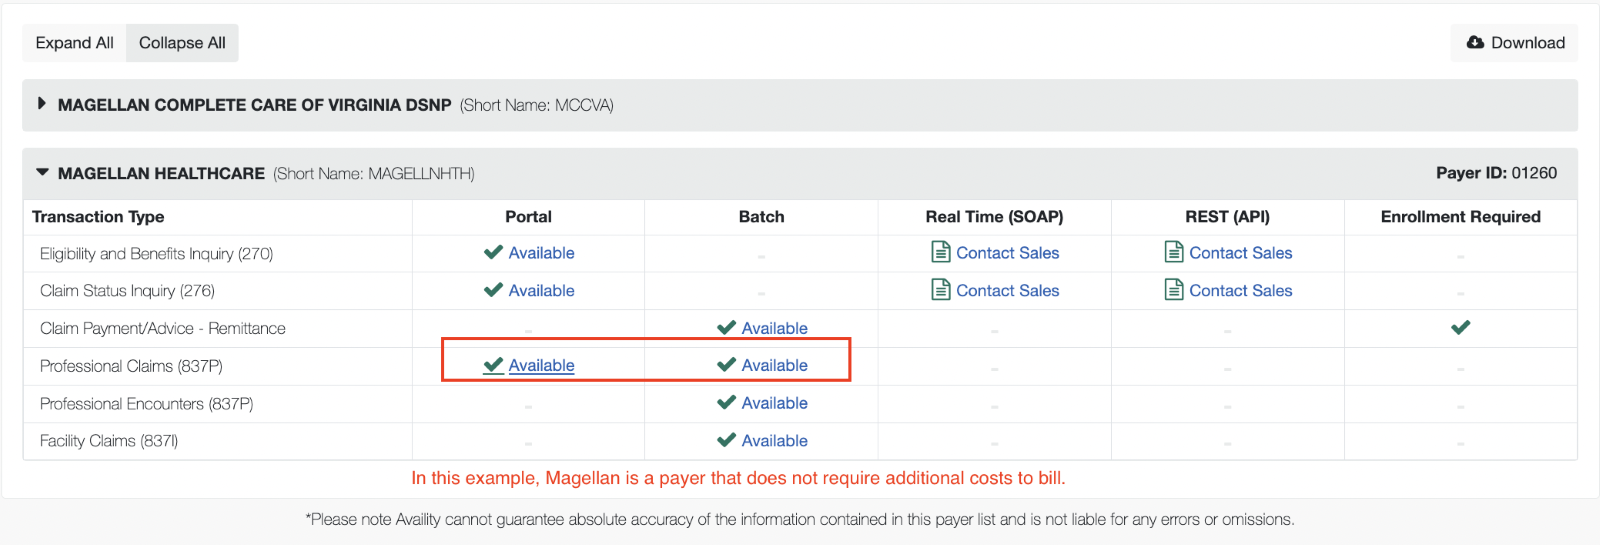1600x545 pixels.
Task: Click Portal checkmark for Eligibility and Benefits Inquiry
Action: pyautogui.click(x=493, y=253)
